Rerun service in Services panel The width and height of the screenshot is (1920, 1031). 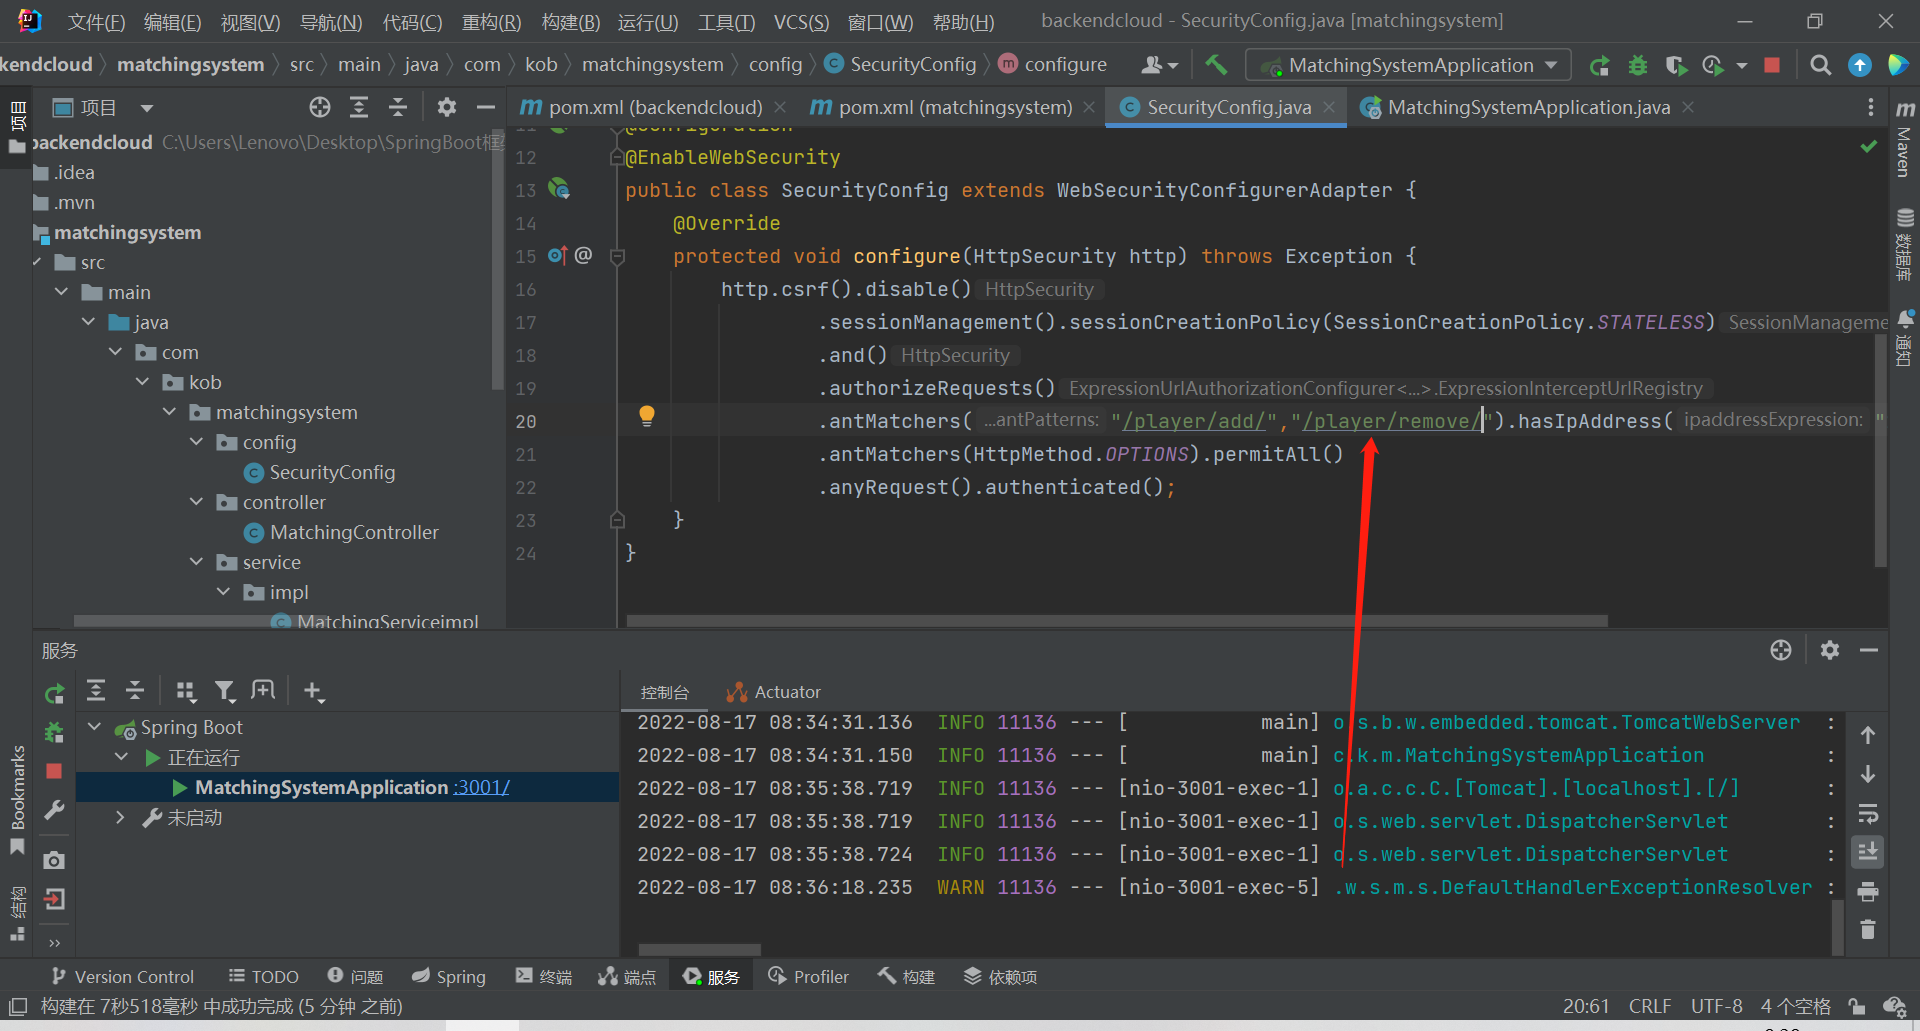[x=55, y=693]
